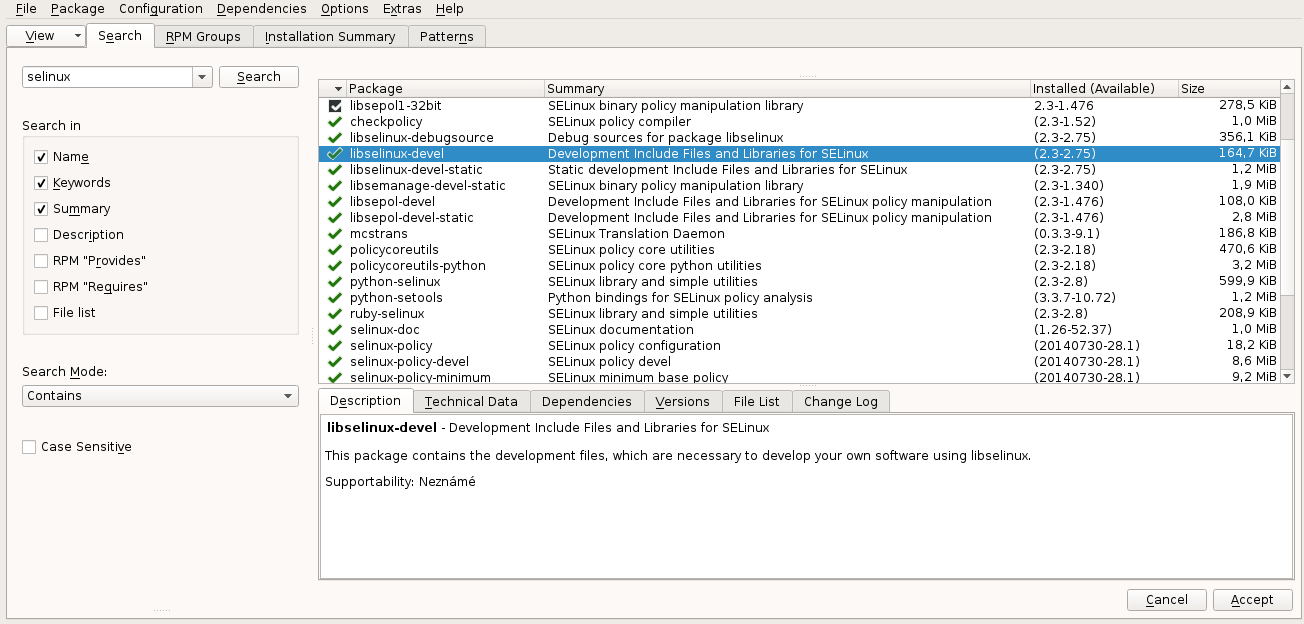Expand the search term history dropdown arrow
The width and height of the screenshot is (1304, 624).
pyautogui.click(x=201, y=77)
